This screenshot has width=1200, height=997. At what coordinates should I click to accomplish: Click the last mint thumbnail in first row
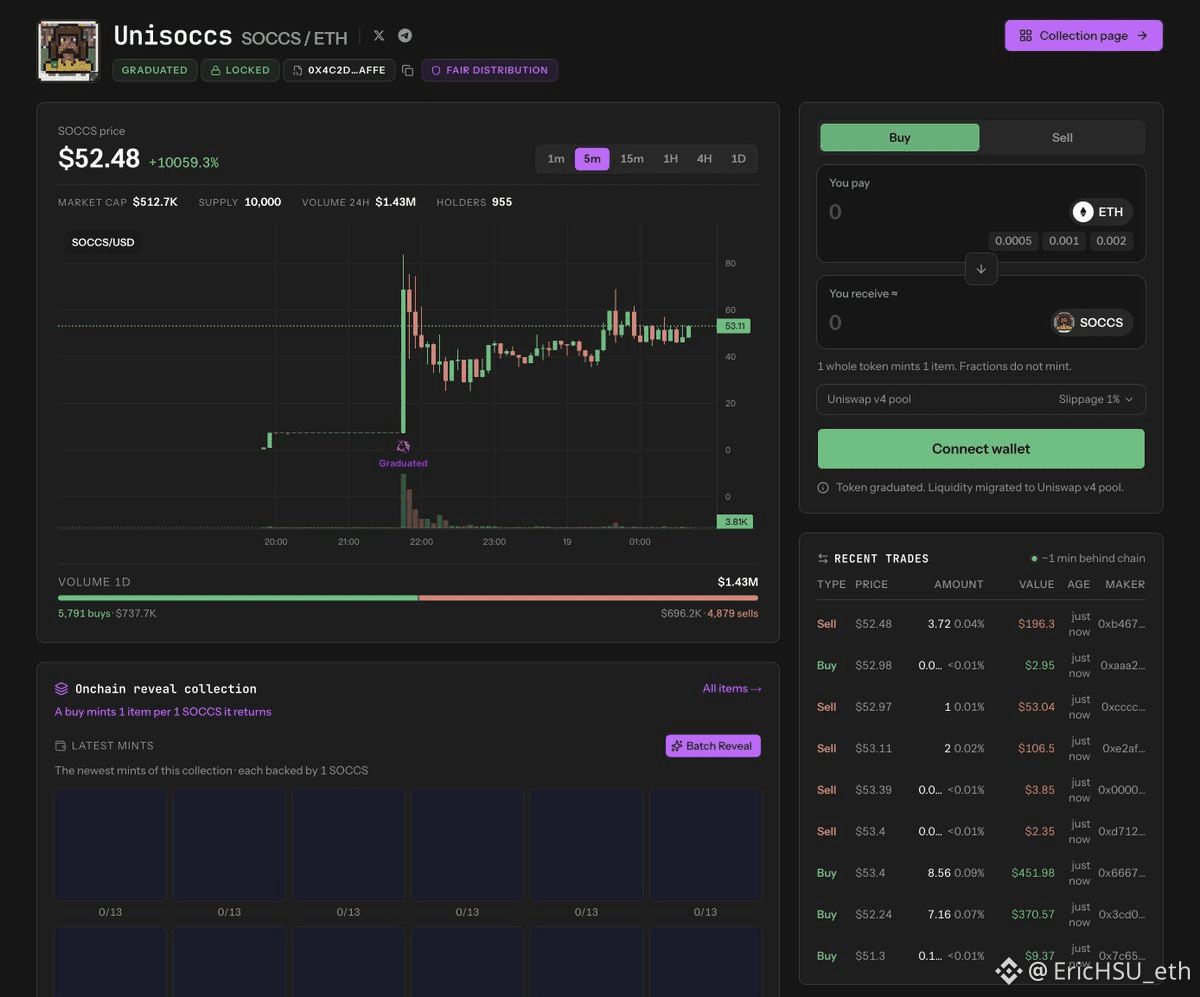706,845
